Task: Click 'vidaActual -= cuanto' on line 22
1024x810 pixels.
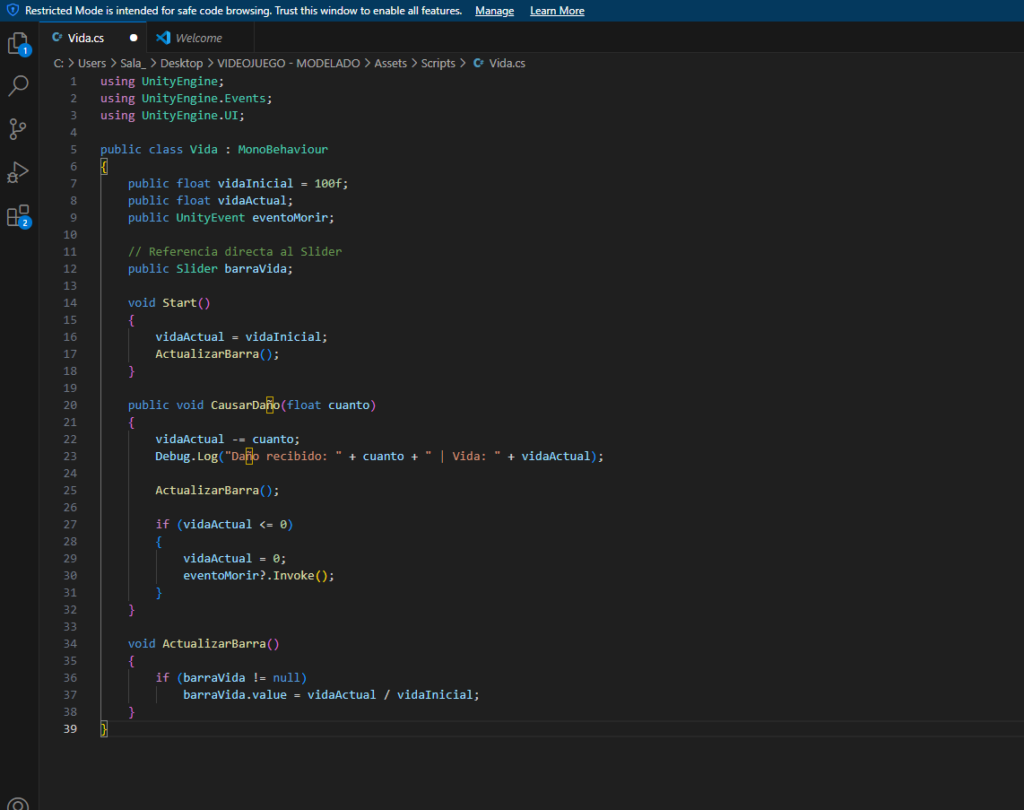Action: click(225, 439)
